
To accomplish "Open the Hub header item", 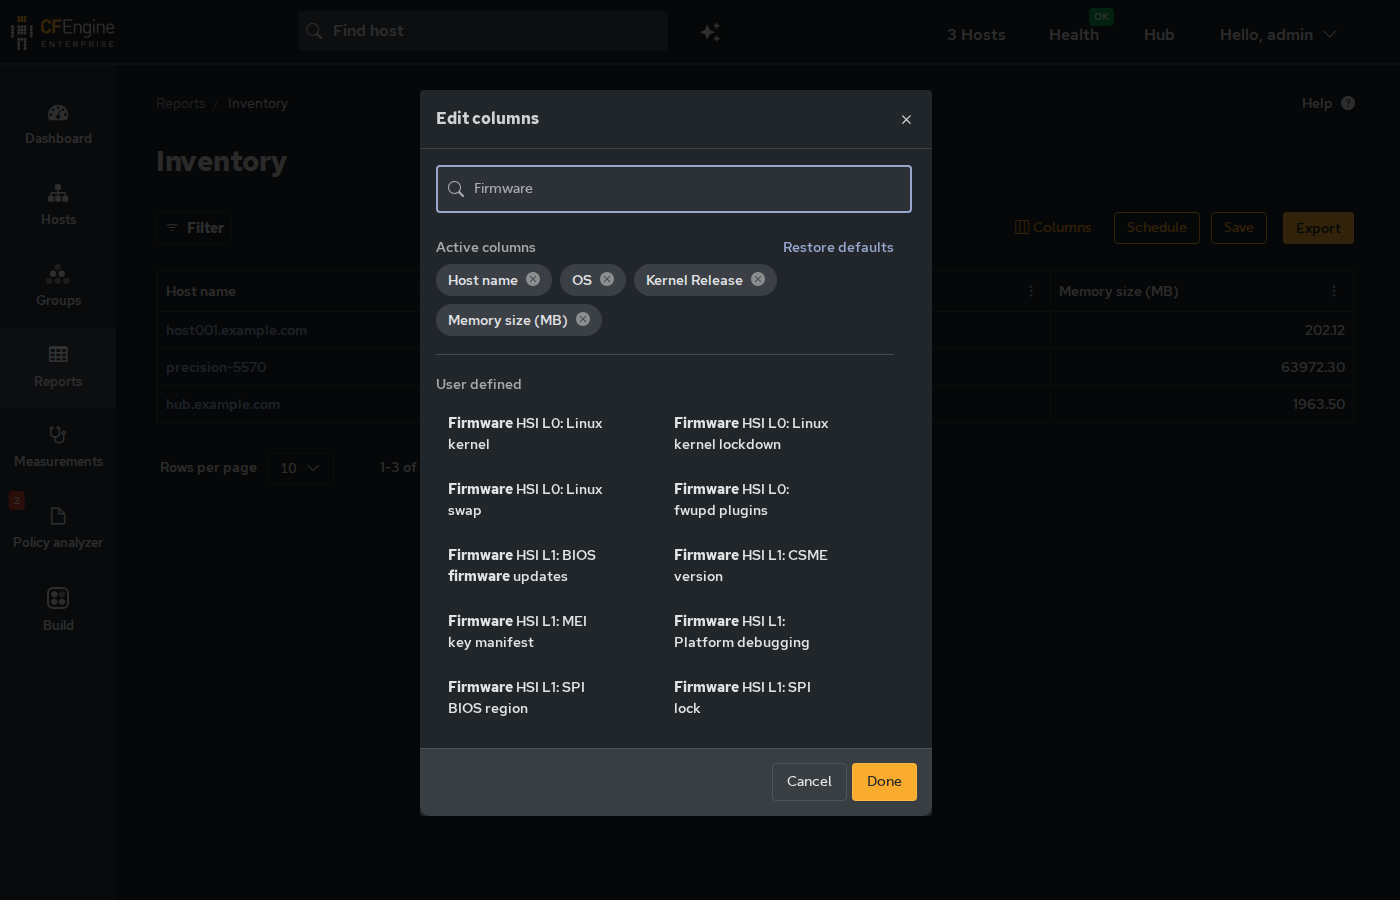I will point(1159,34).
